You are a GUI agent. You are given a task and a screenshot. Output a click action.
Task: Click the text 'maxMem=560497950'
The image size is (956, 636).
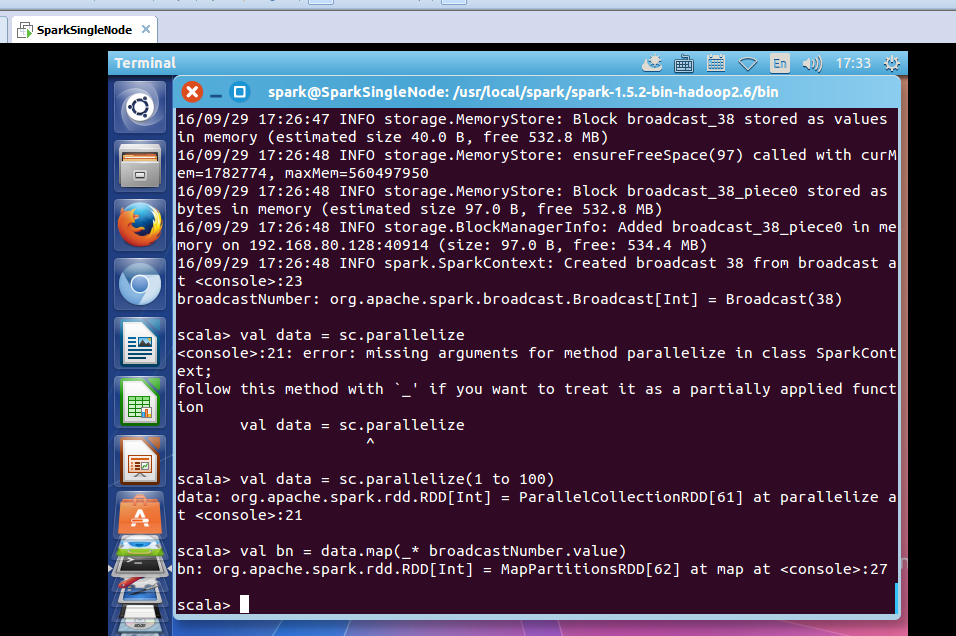(357, 174)
